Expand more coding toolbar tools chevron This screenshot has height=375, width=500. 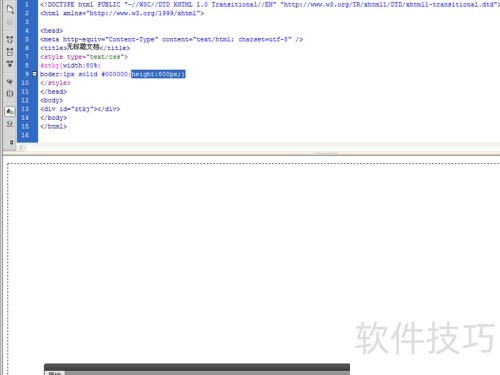coord(11,142)
